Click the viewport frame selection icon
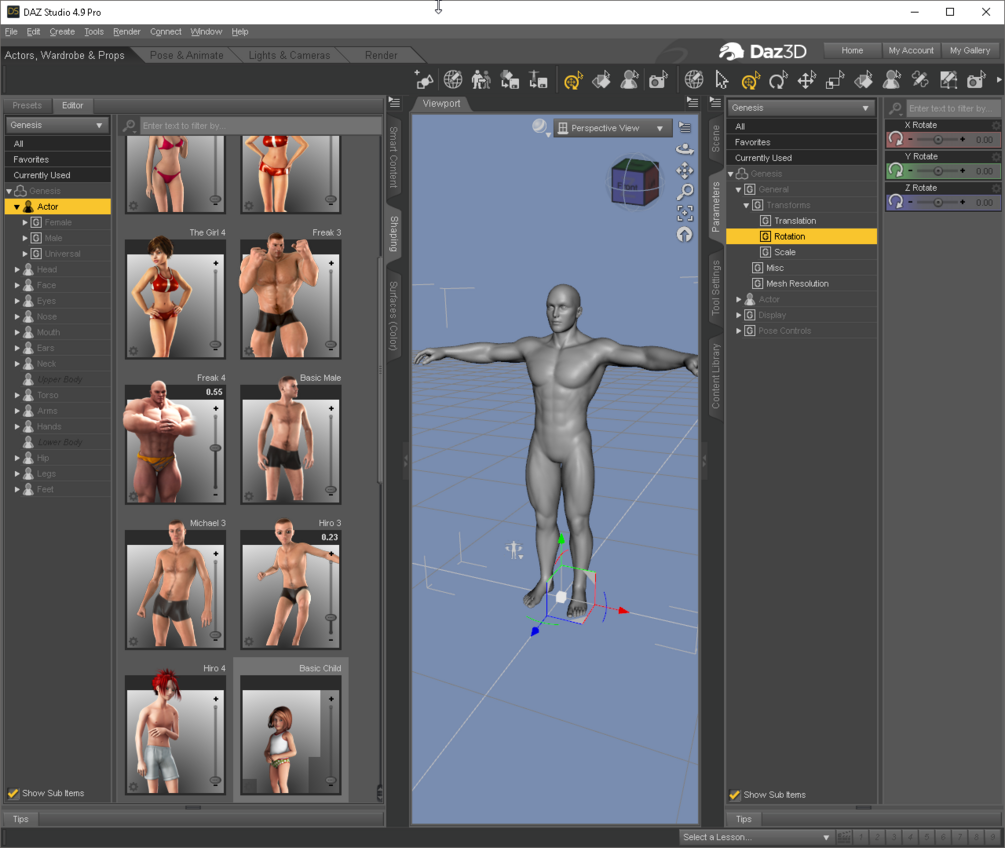The height and width of the screenshot is (848, 1005). (685, 213)
